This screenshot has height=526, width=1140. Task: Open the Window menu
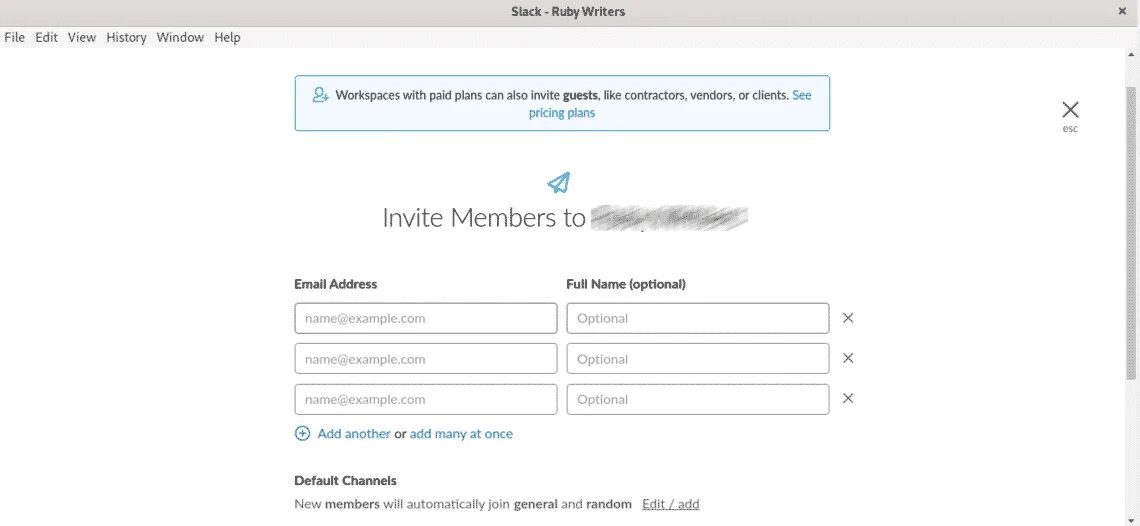(x=180, y=37)
